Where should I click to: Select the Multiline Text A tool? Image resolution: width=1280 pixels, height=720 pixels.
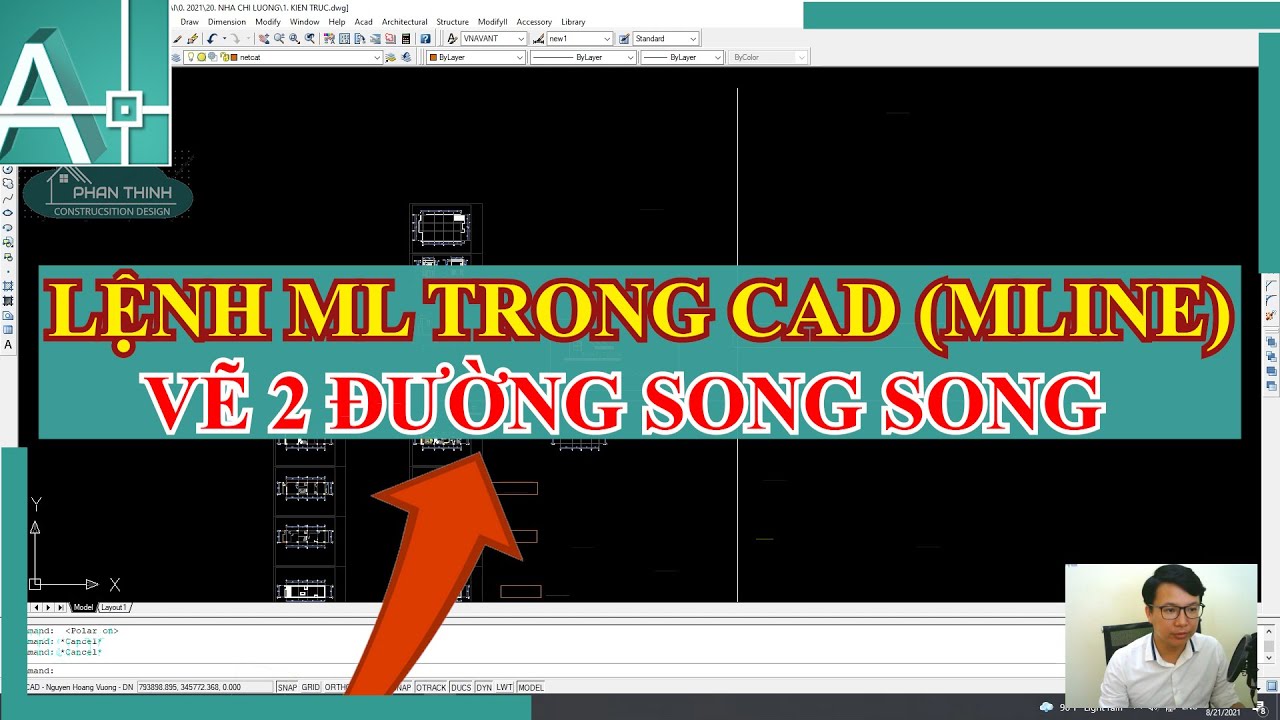pyautogui.click(x=8, y=344)
